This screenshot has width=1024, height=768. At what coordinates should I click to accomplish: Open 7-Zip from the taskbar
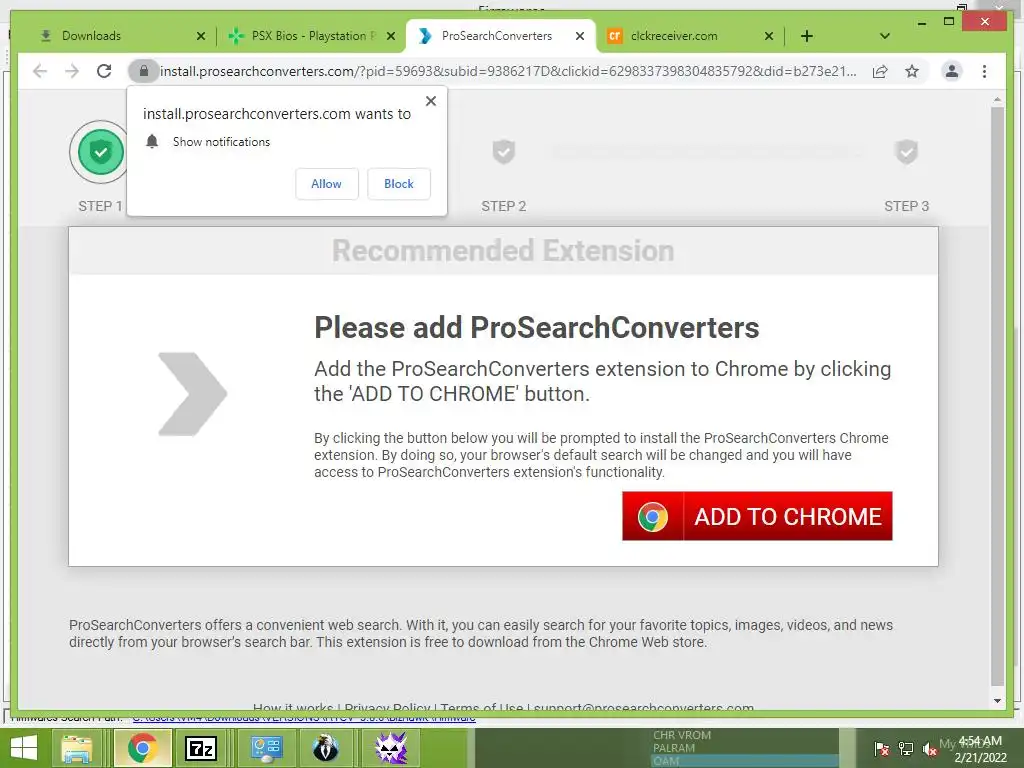(200, 748)
